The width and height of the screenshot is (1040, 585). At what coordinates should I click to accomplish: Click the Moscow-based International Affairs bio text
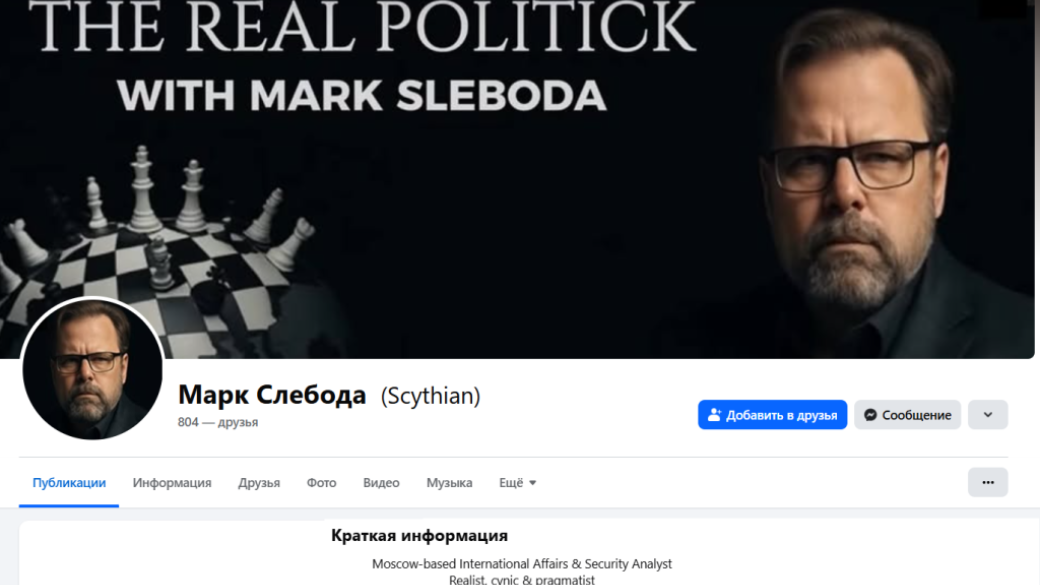521,564
